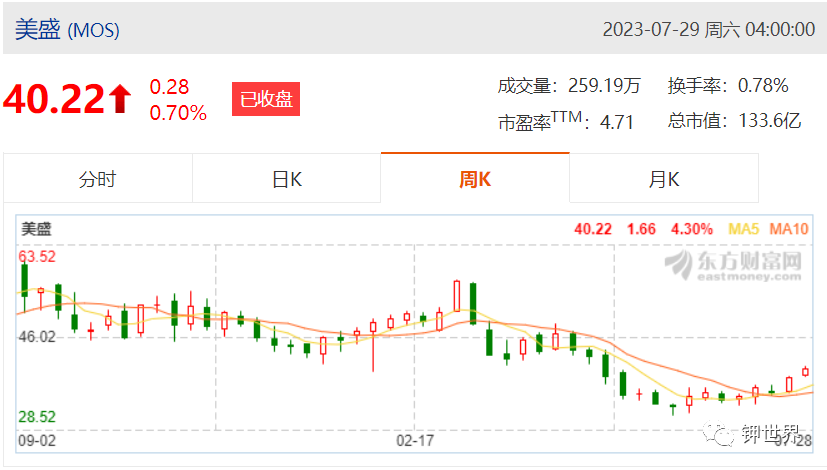The image size is (827, 470).
Task: Click the 换手率 0.78% figure
Action: pos(728,85)
